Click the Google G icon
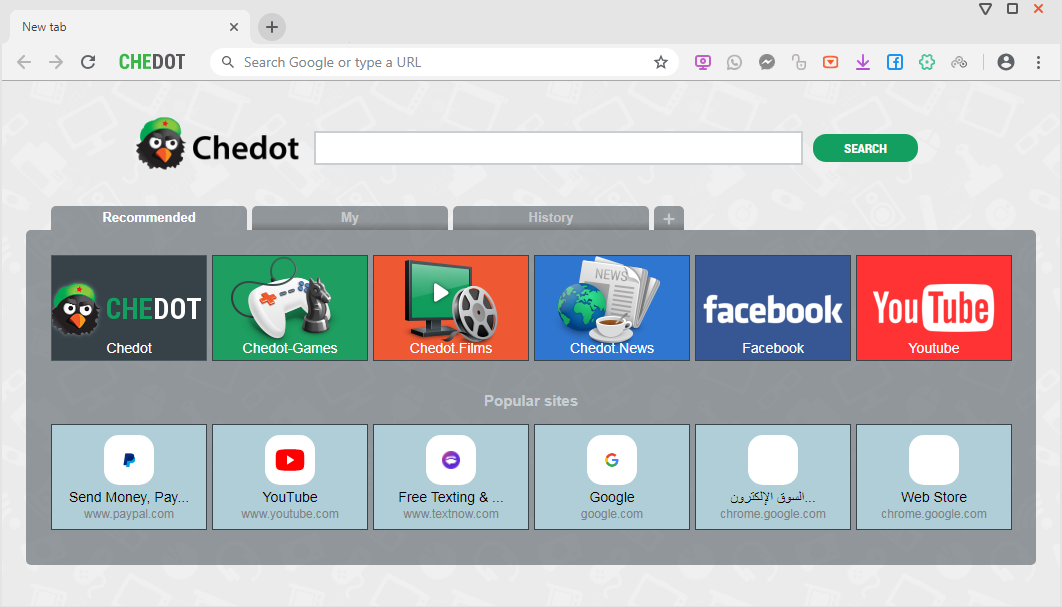The width and height of the screenshot is (1062, 607). tap(612, 460)
